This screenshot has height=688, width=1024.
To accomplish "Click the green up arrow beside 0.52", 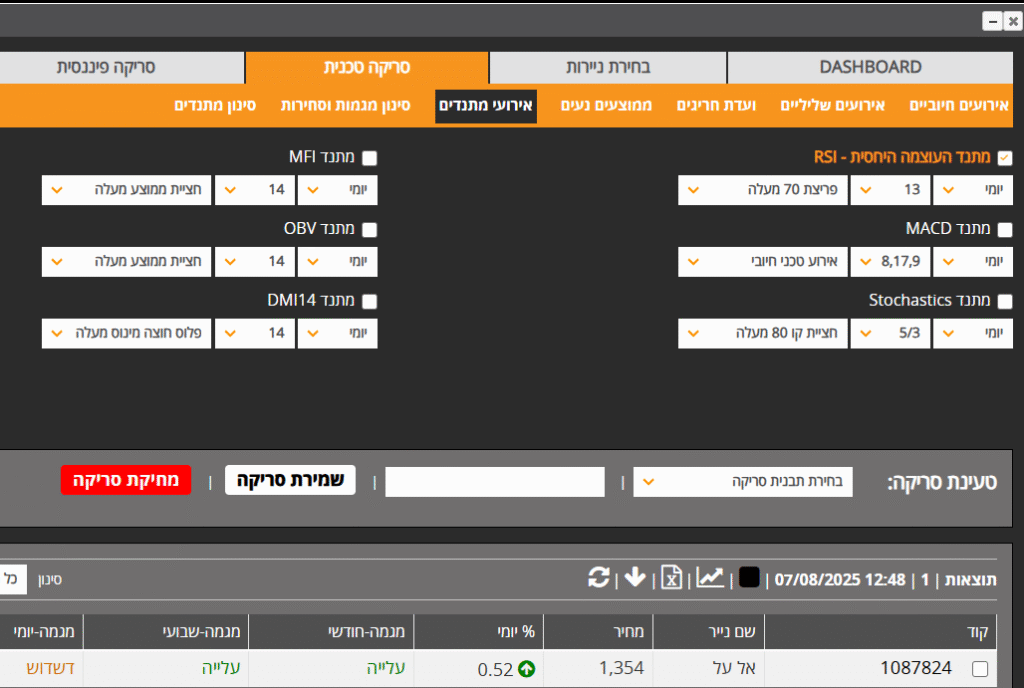I will [526, 669].
